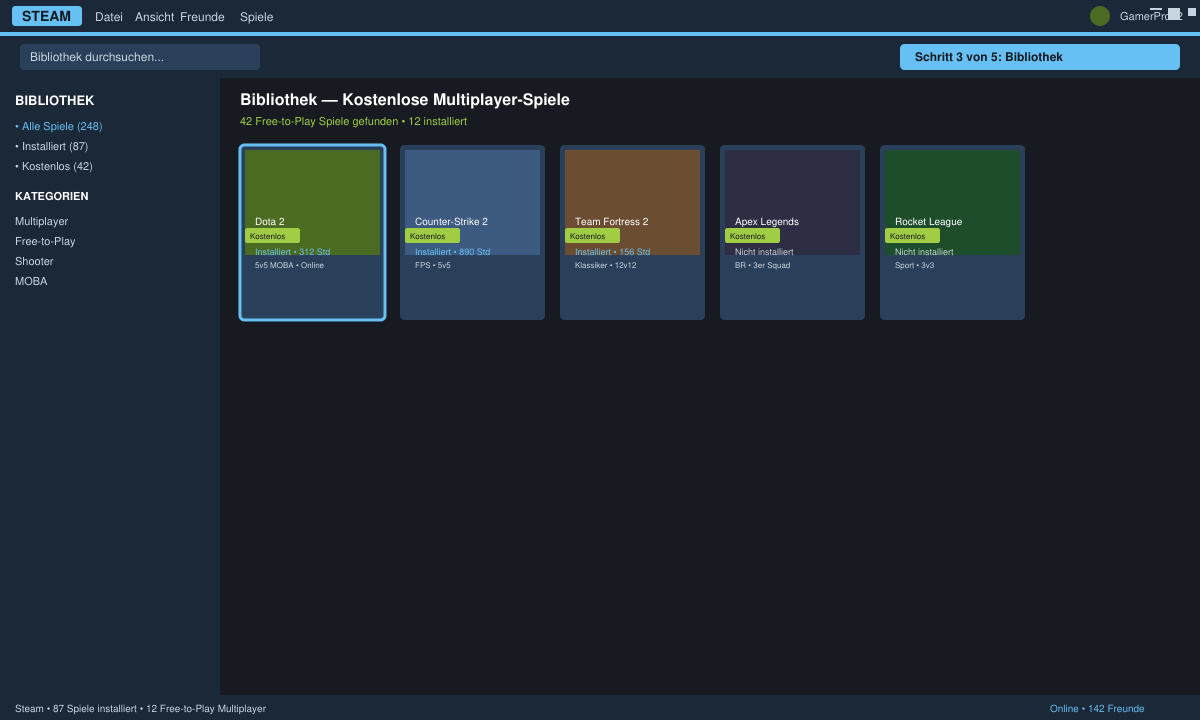1200x720 pixels.
Task: Click the Kostenlos badge on Team Fortress 2
Action: coord(592,236)
